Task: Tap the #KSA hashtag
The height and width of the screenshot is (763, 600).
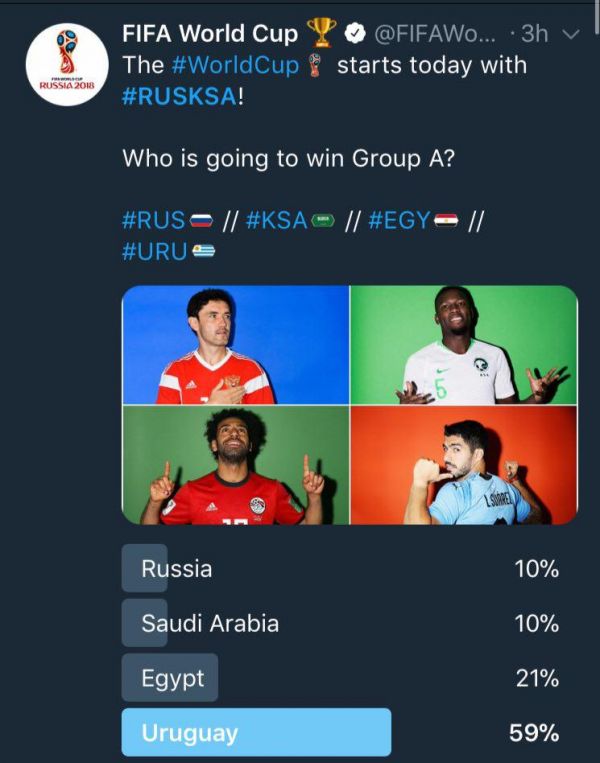Action: [275, 220]
